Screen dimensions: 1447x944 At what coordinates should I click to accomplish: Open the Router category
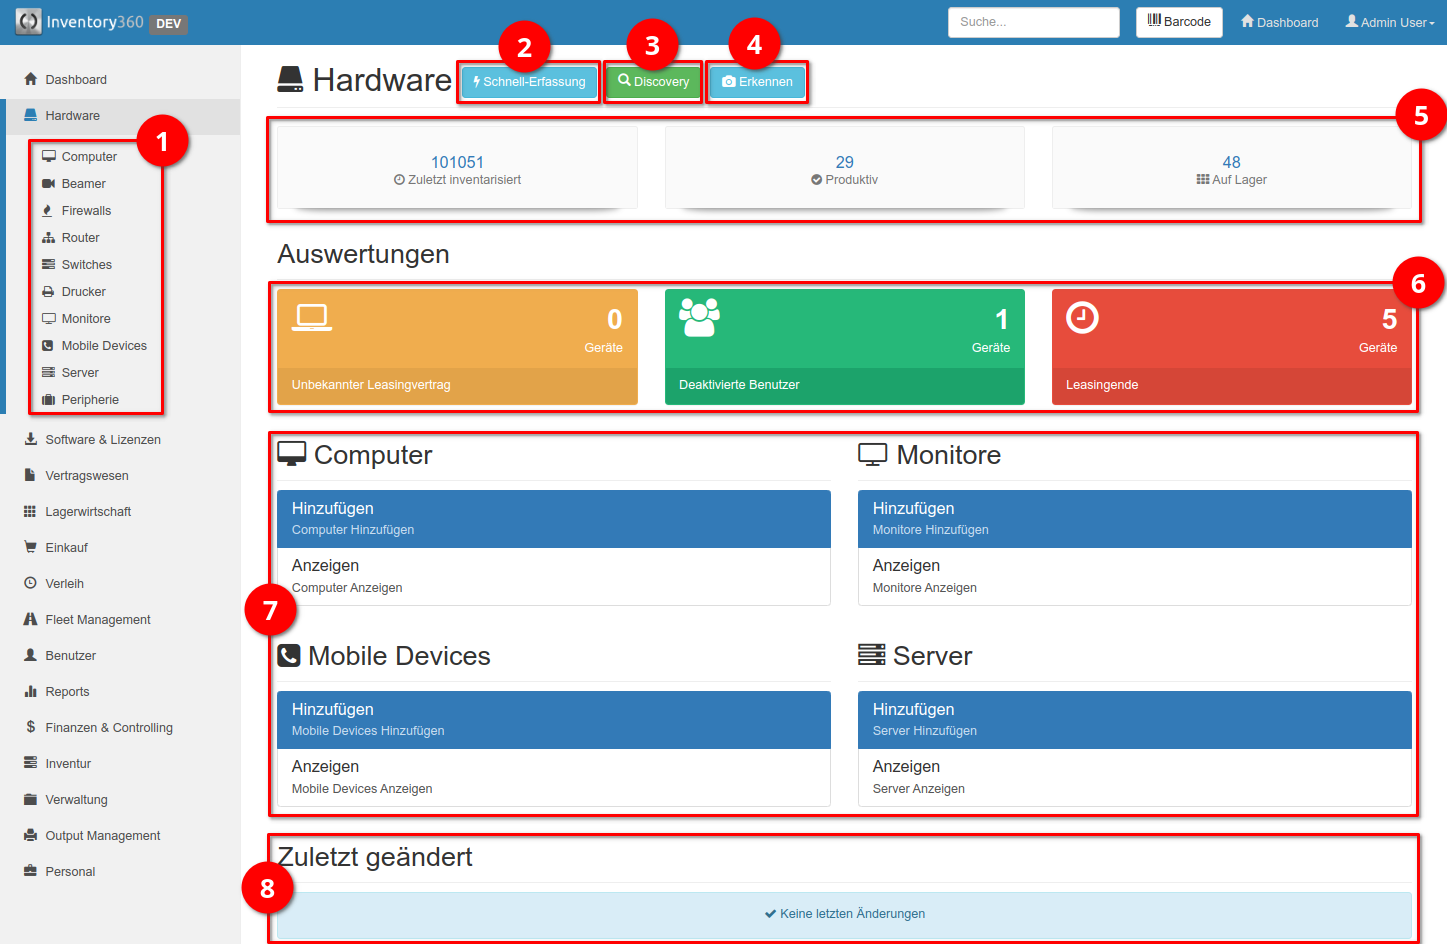click(x=77, y=237)
